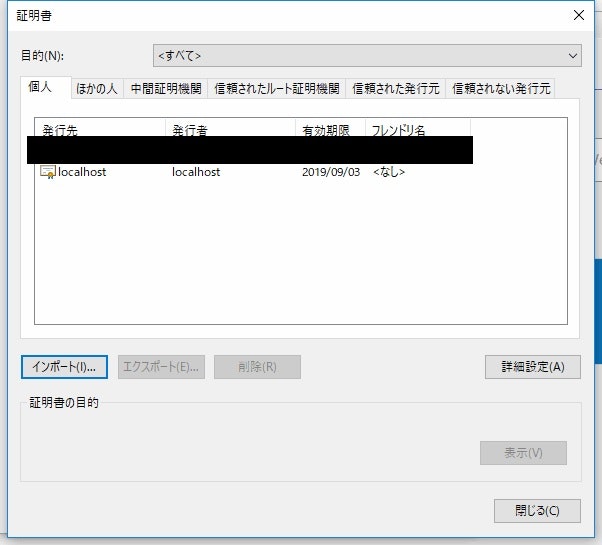The height and width of the screenshot is (545, 602).
Task: Select the 信頼された発行元 tab
Action: [x=395, y=89]
